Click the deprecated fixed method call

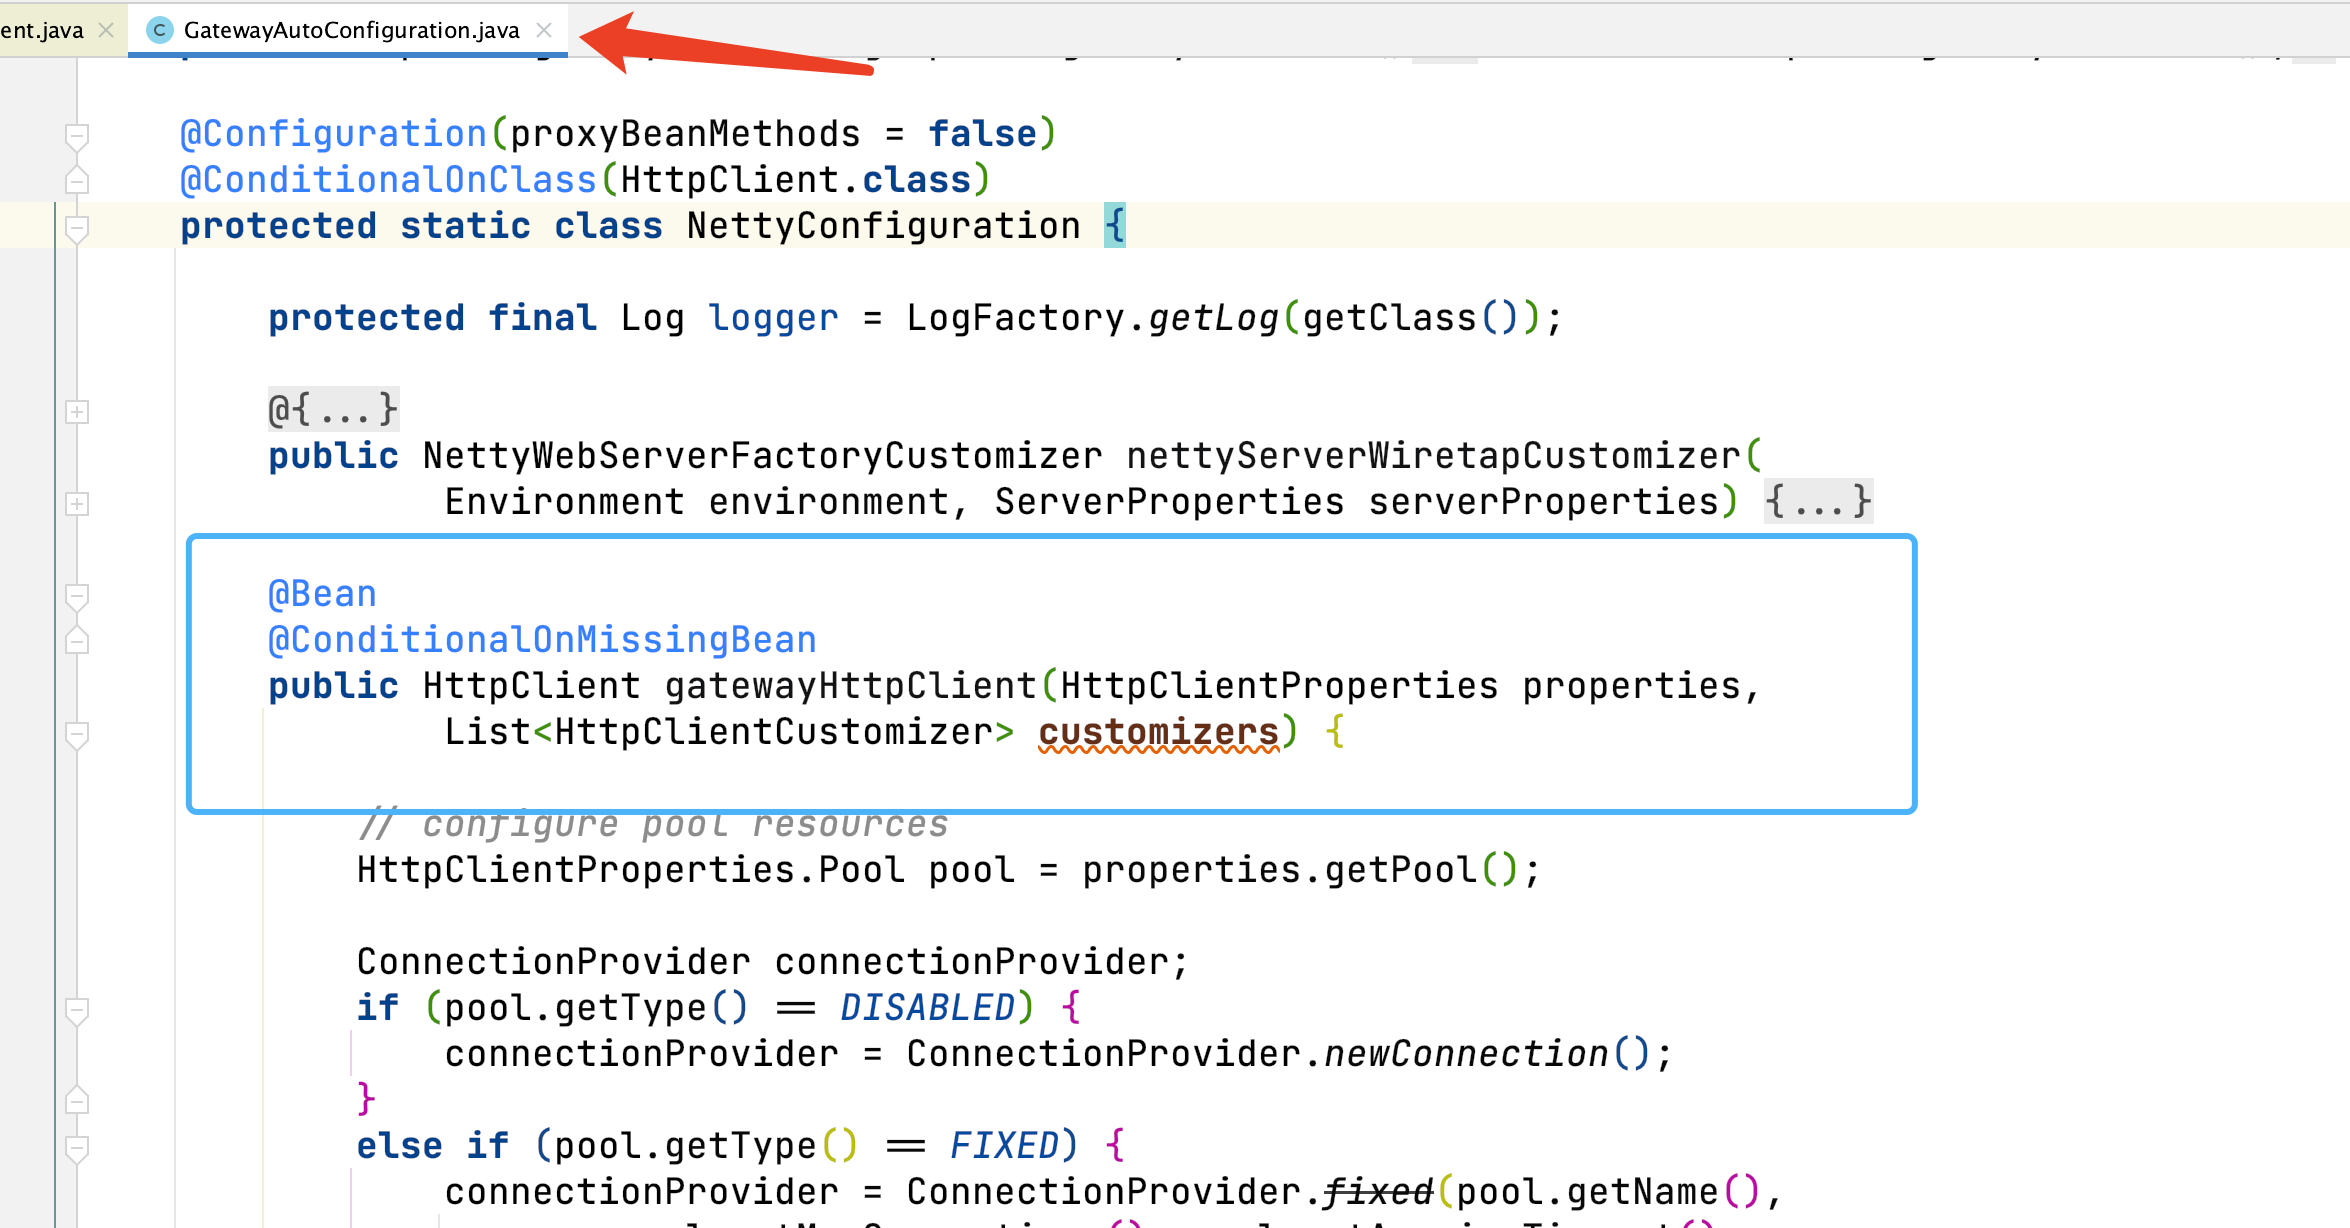[1378, 1192]
